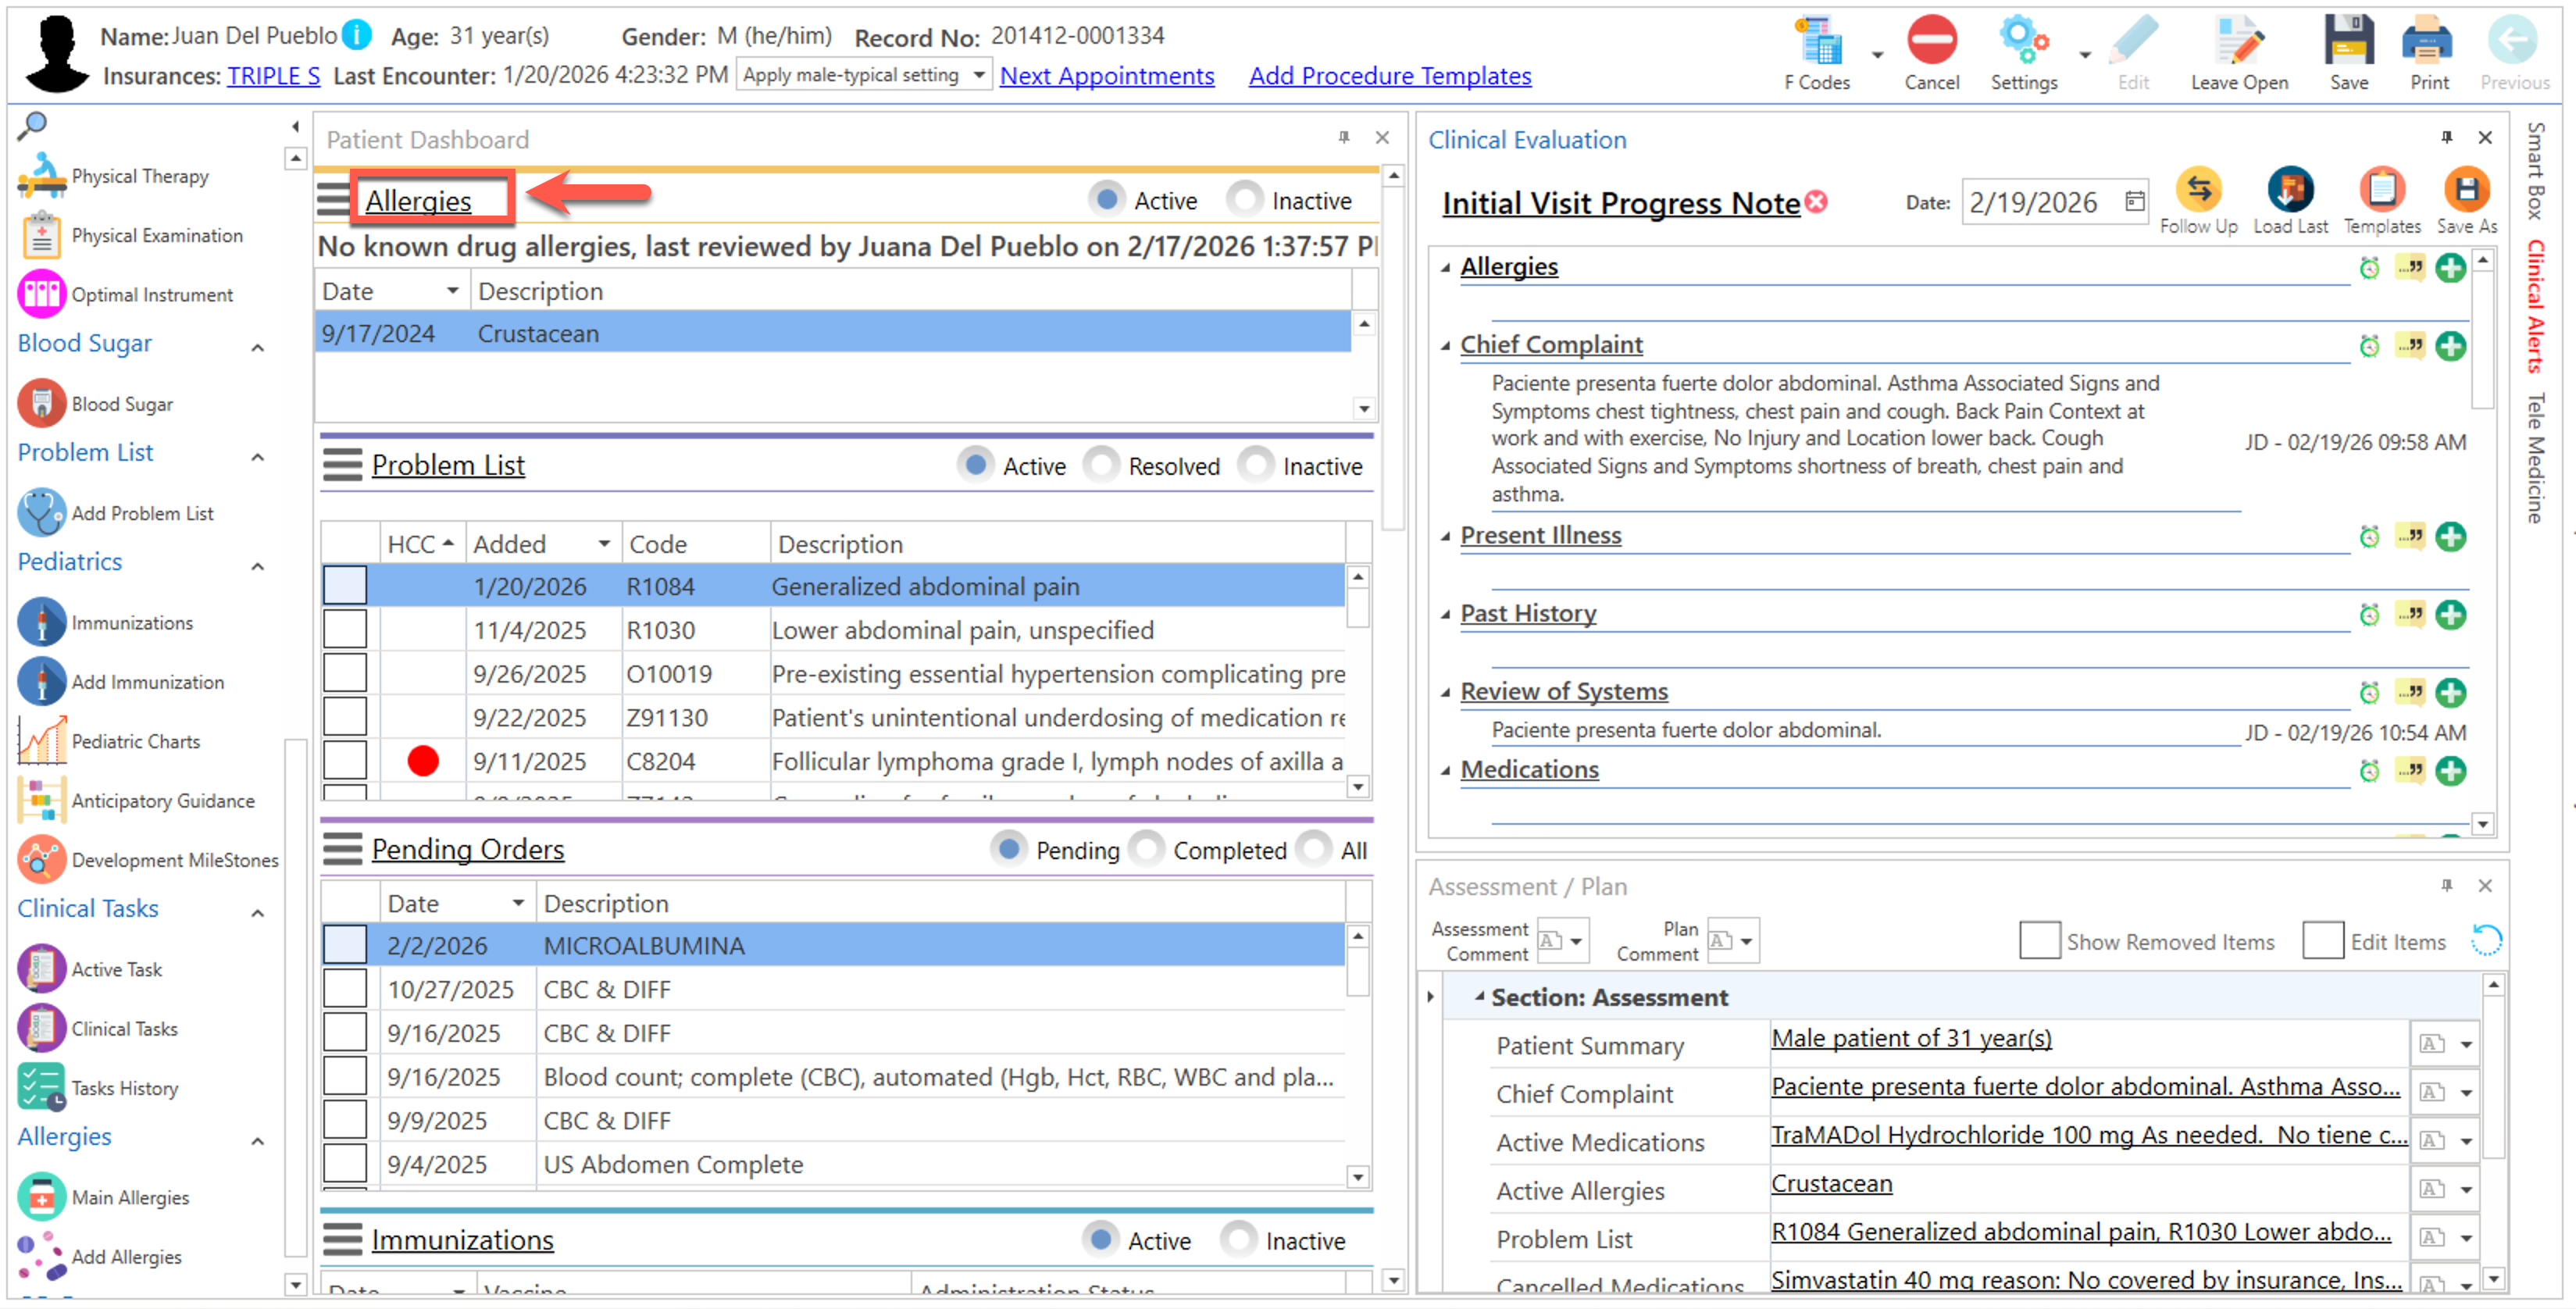Open Pediatric Charts in the sidebar
The image size is (2576, 1309).
[x=135, y=741]
